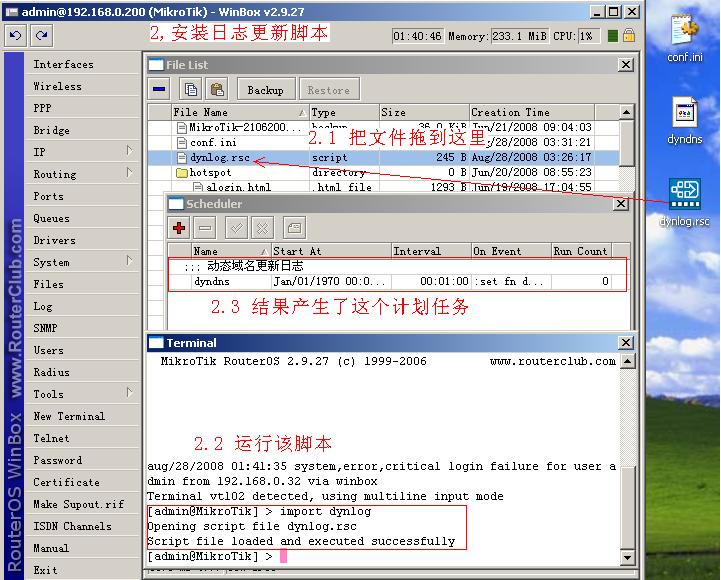
Task: Click the Backup button
Action: 265,90
